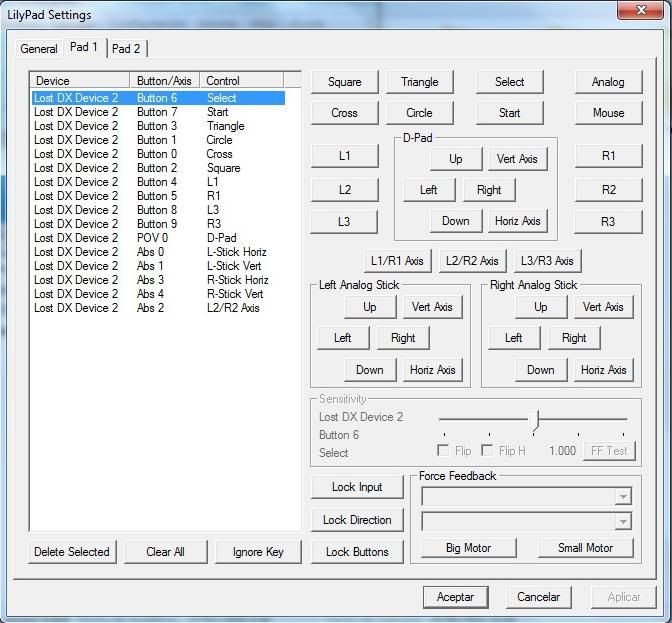Click Left Analog Stick Up button
This screenshot has width=672, height=623.
pos(370,307)
